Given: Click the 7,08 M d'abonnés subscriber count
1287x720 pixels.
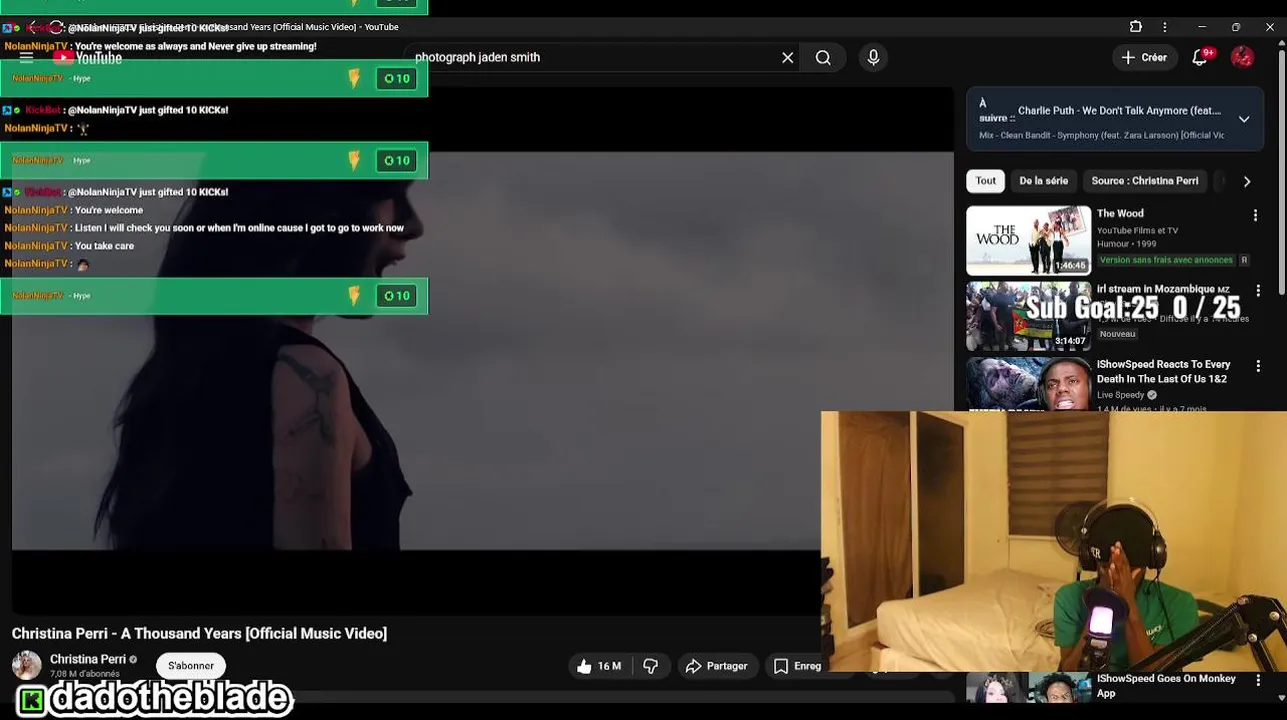Looking at the screenshot, I should click(85, 674).
